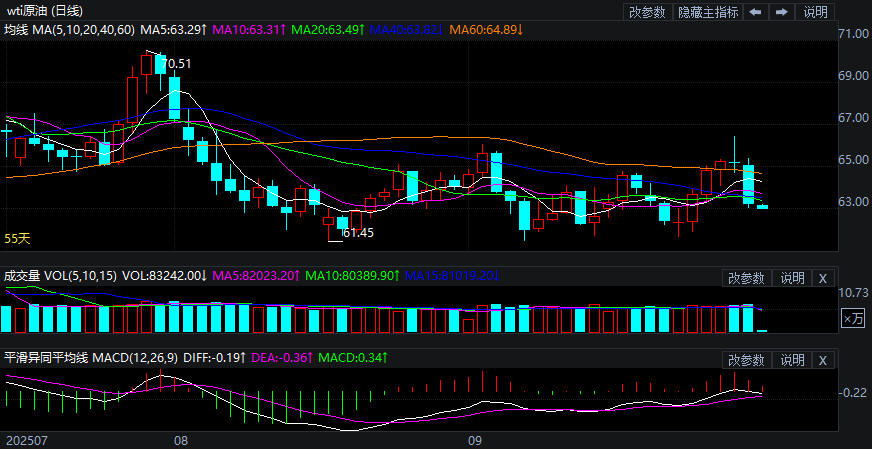
Task: Close the MACD indicator panel
Action: pyautogui.click(x=823, y=360)
